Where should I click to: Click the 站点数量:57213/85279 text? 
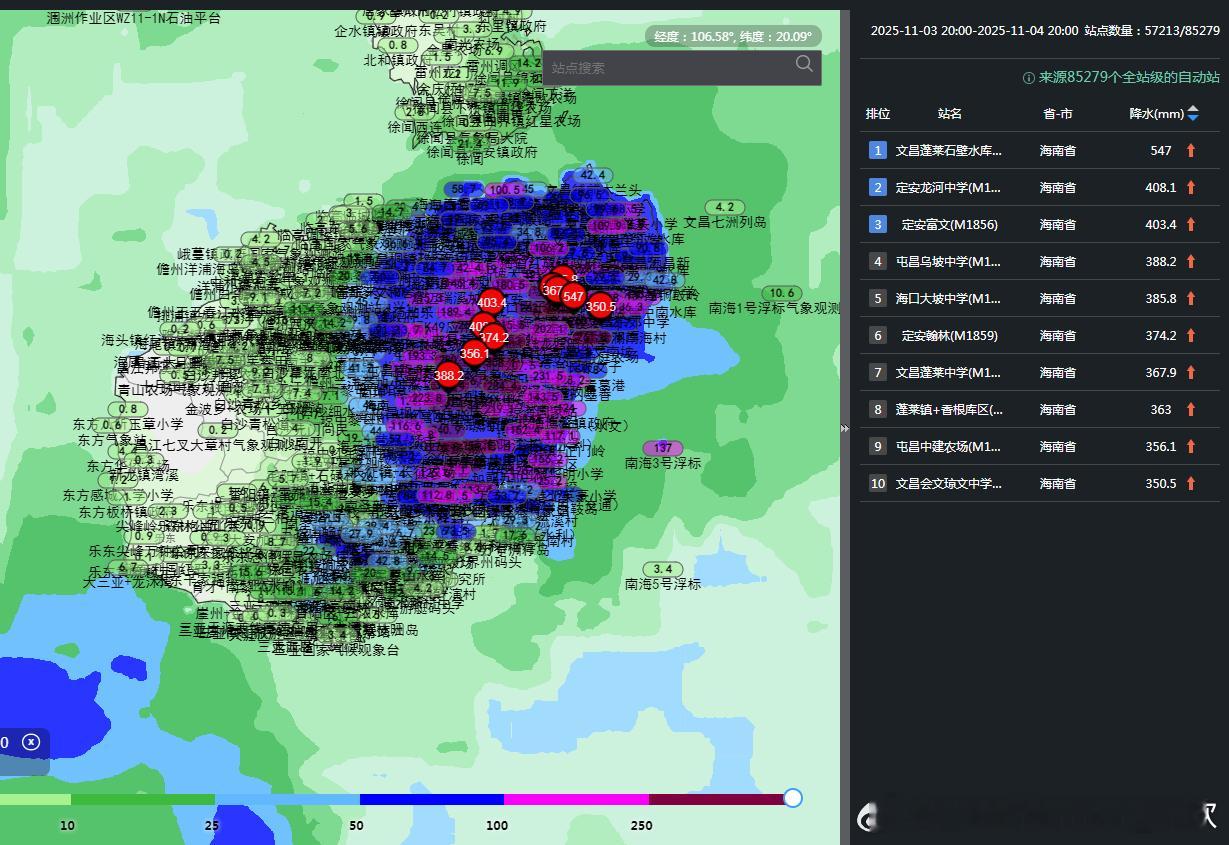click(x=1152, y=31)
